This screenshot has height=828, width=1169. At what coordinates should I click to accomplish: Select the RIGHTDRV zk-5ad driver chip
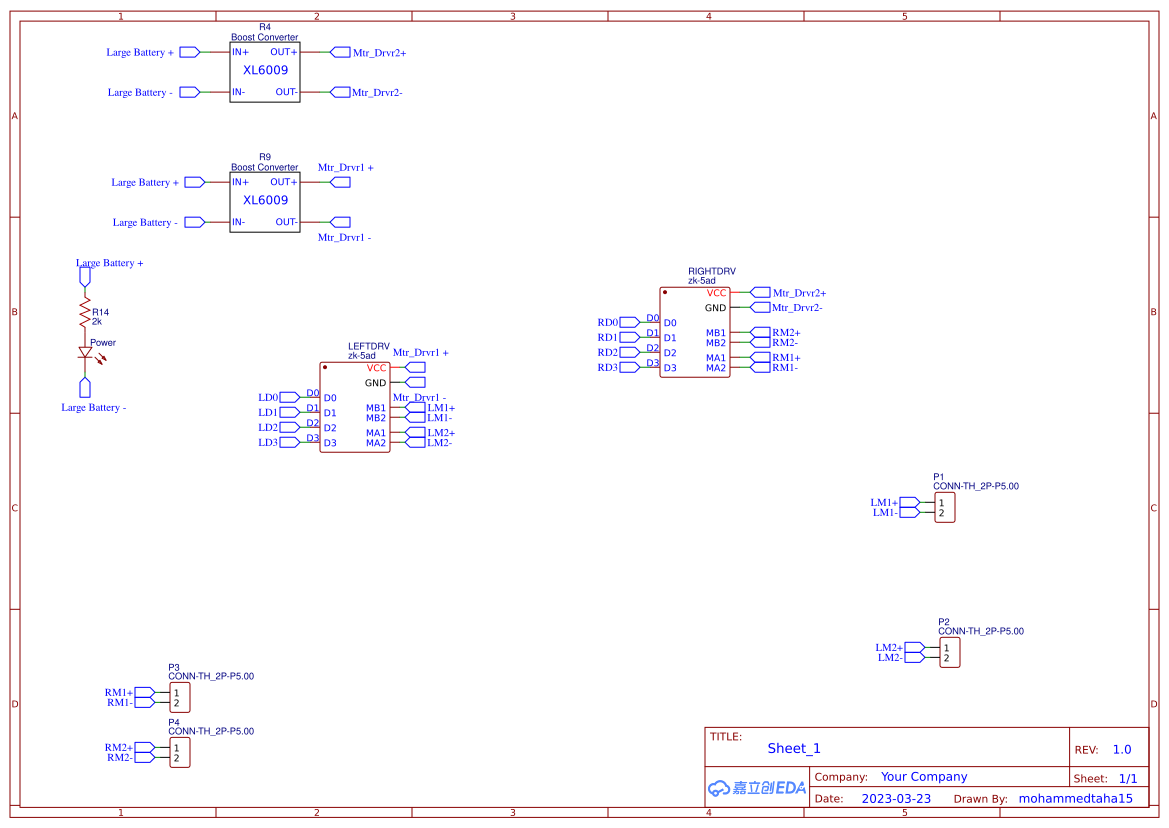[x=695, y=332]
